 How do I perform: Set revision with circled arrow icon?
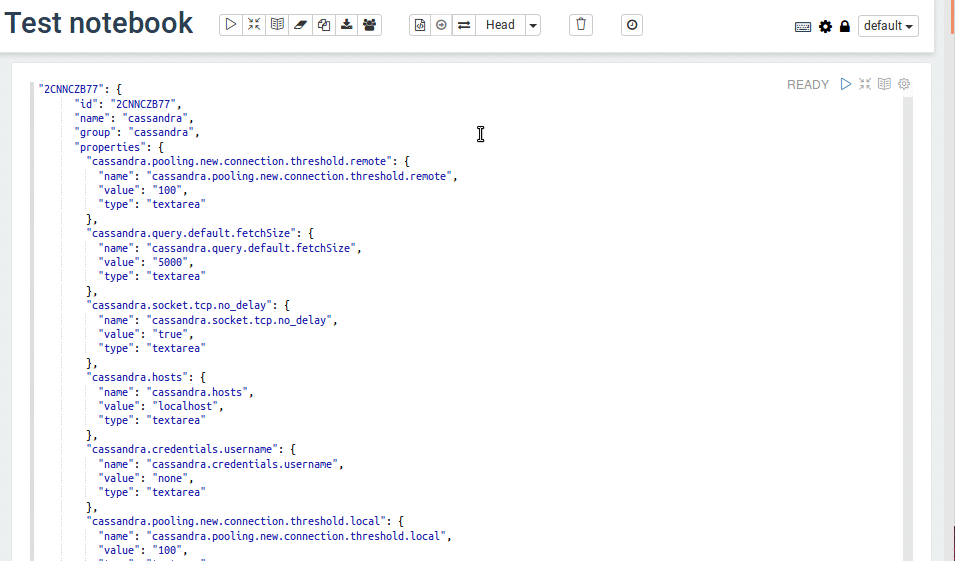441,25
